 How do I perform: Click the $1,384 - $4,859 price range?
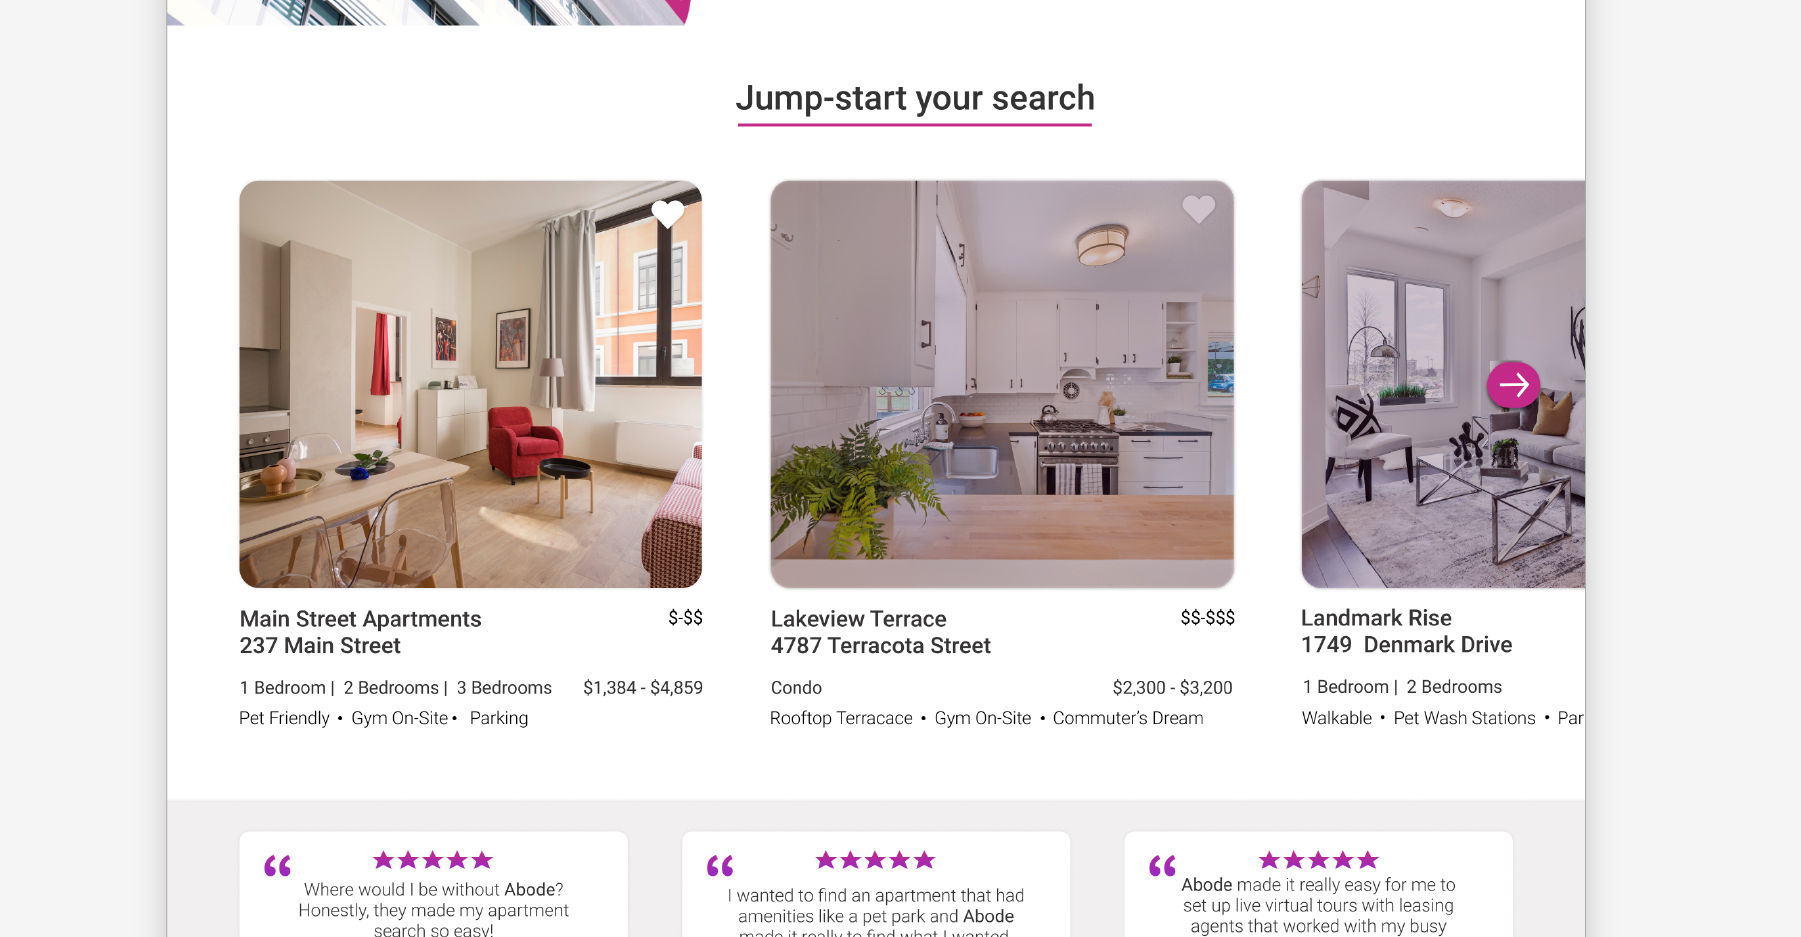coord(643,688)
